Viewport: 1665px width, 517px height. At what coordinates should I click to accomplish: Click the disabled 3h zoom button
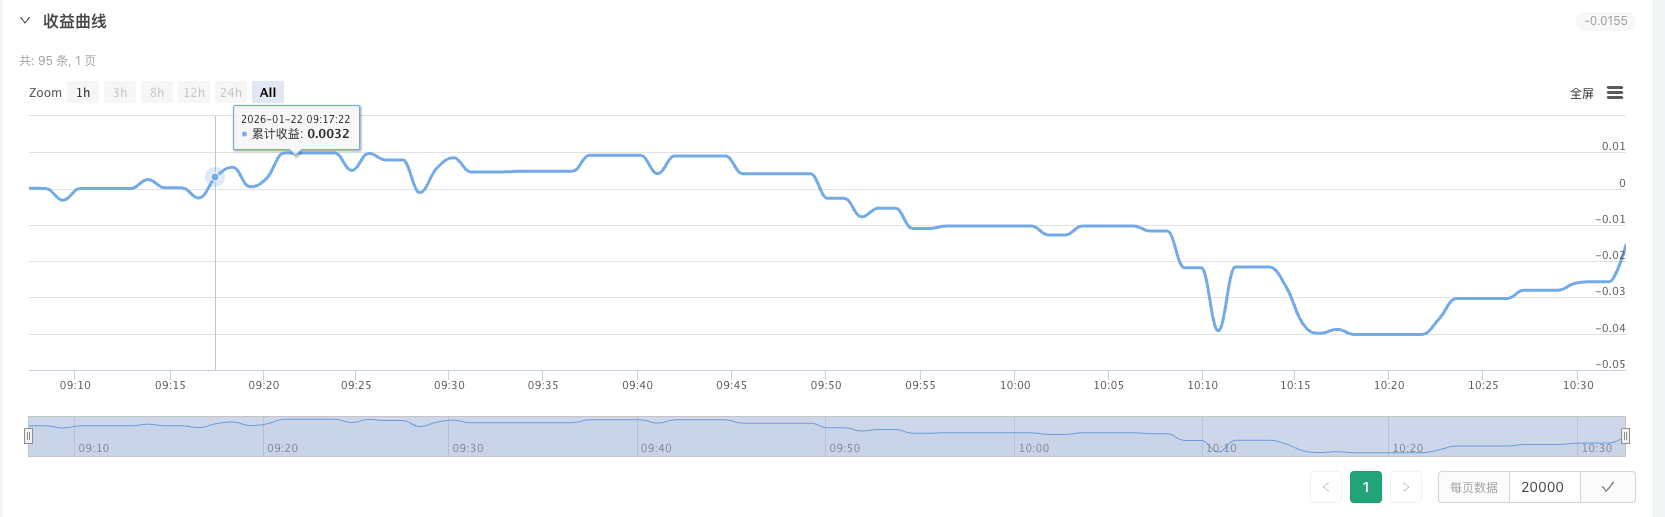click(x=120, y=93)
